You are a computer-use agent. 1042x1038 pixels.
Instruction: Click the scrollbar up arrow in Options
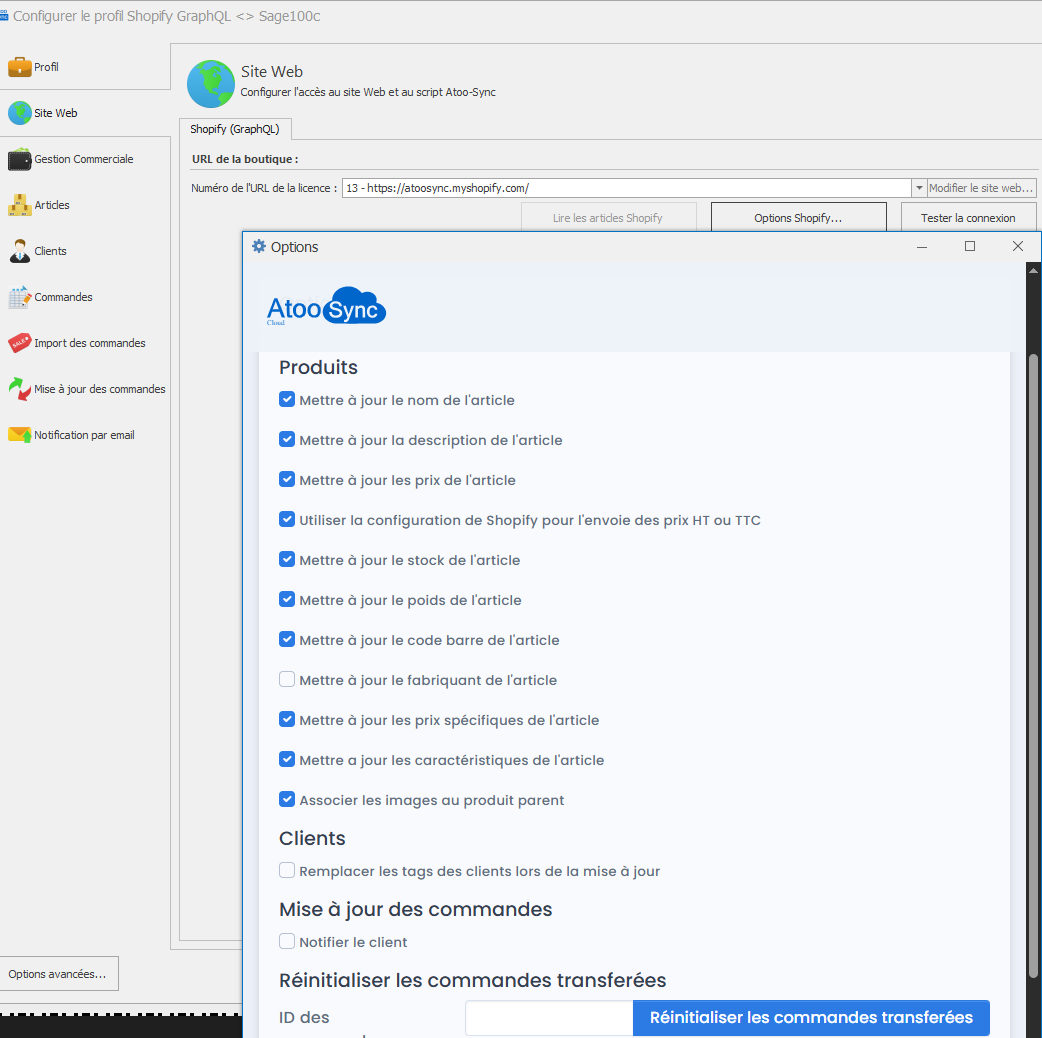1033,270
